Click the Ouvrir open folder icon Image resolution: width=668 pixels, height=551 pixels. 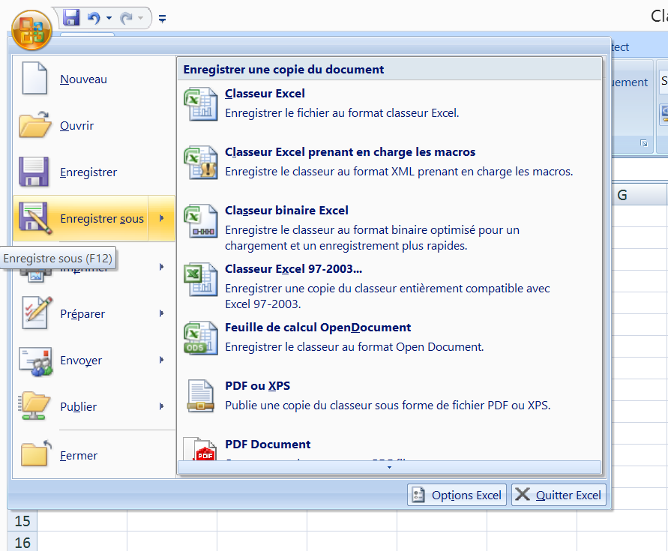(x=35, y=124)
